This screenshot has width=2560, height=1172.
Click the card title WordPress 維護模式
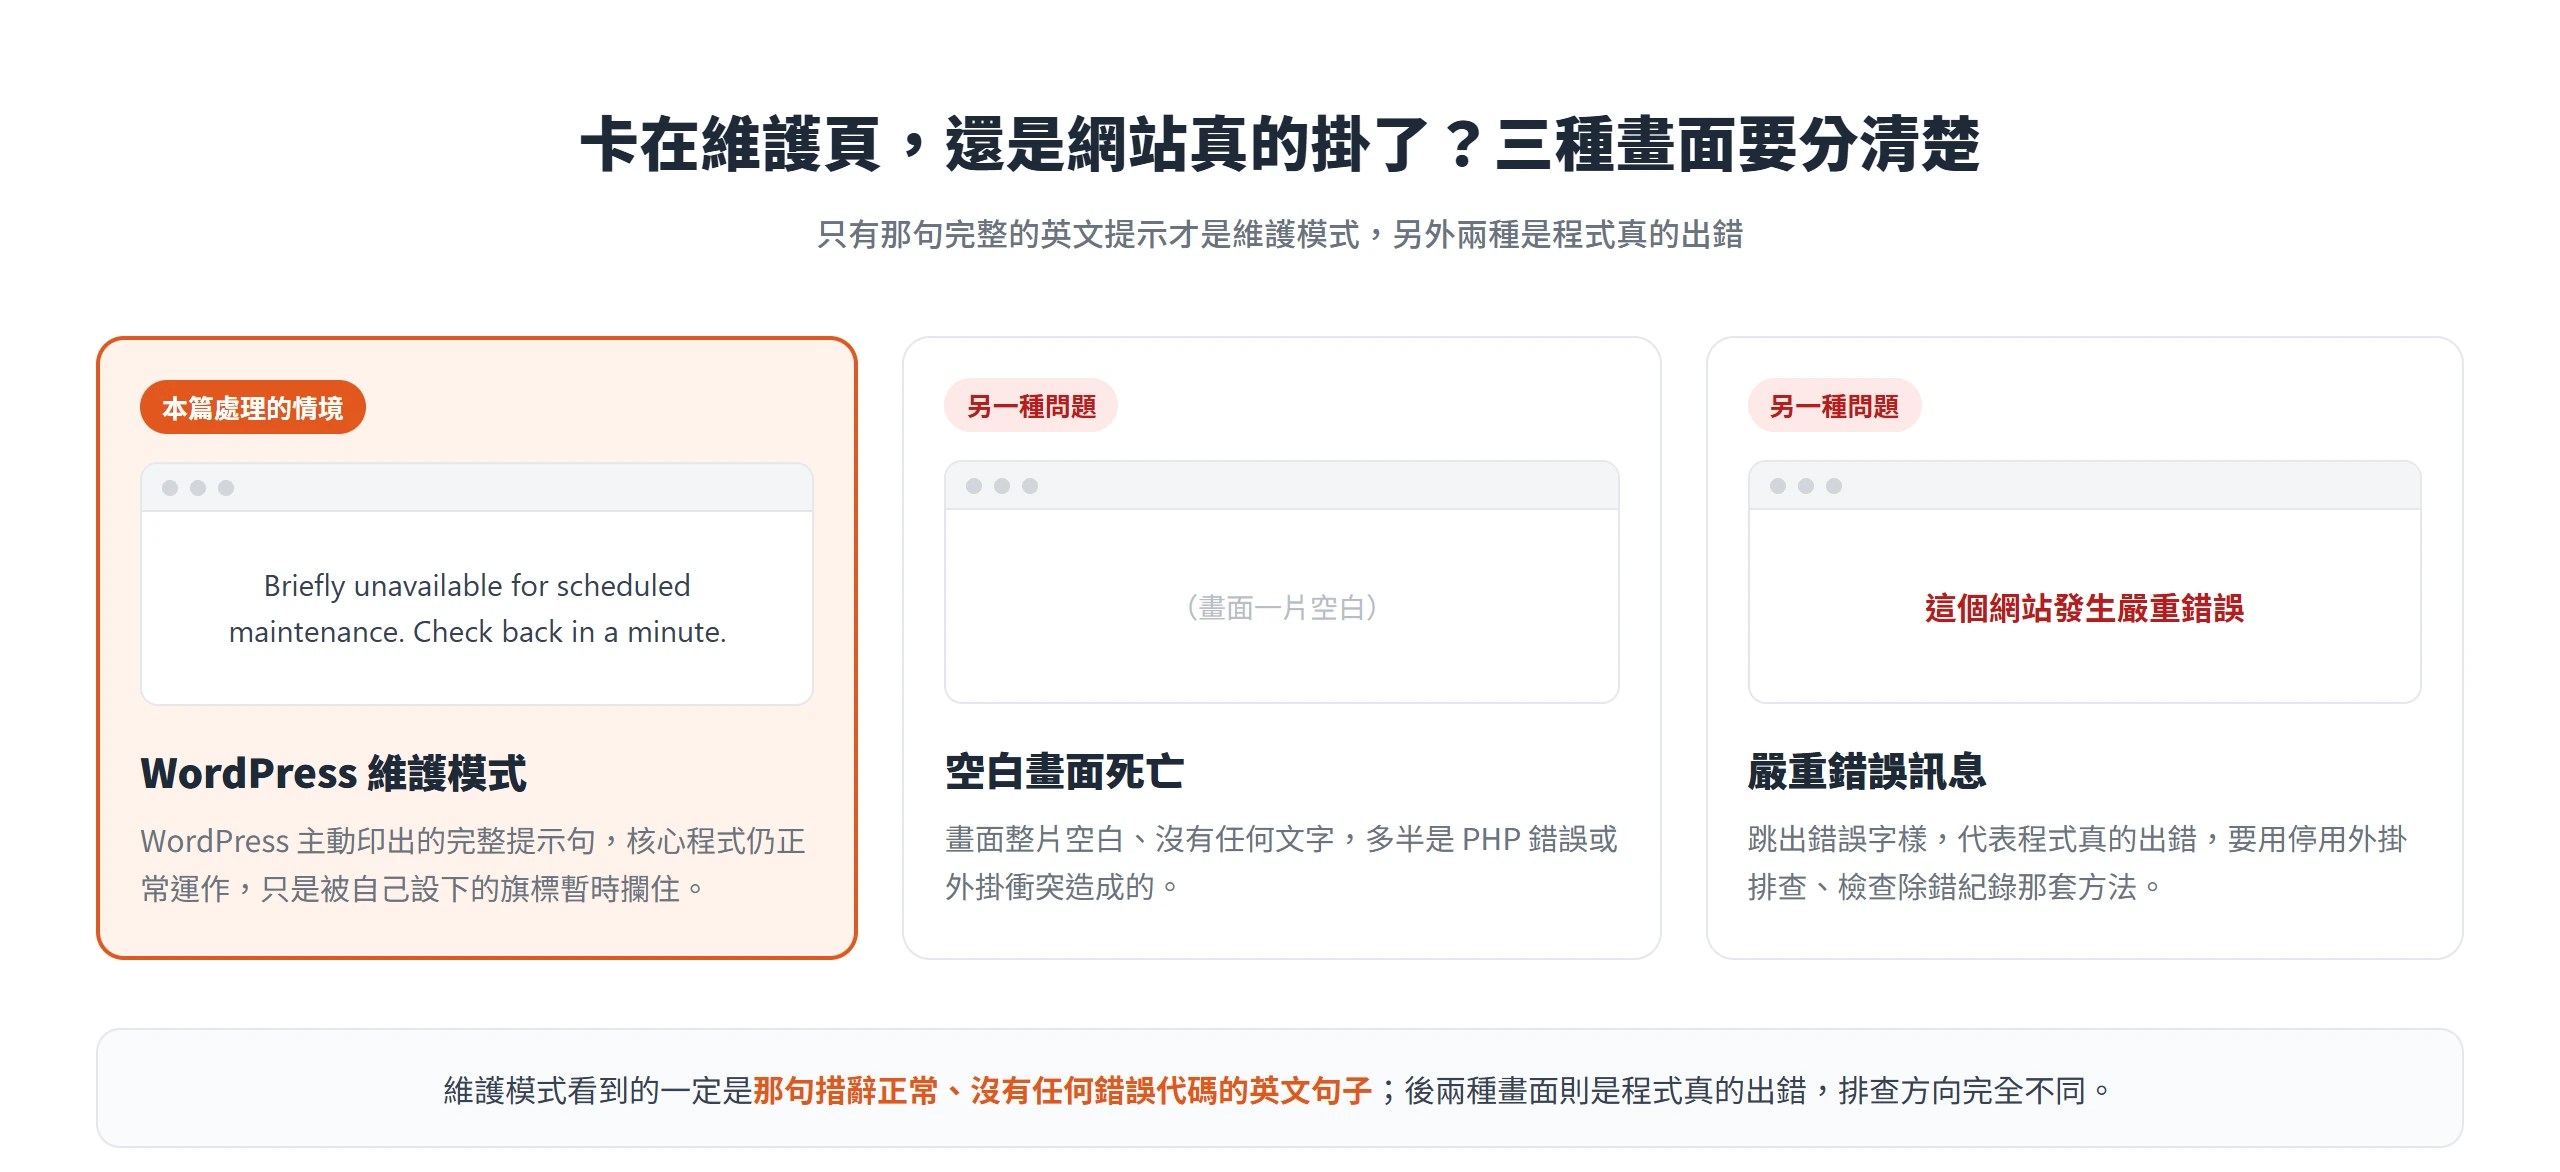click(x=334, y=773)
